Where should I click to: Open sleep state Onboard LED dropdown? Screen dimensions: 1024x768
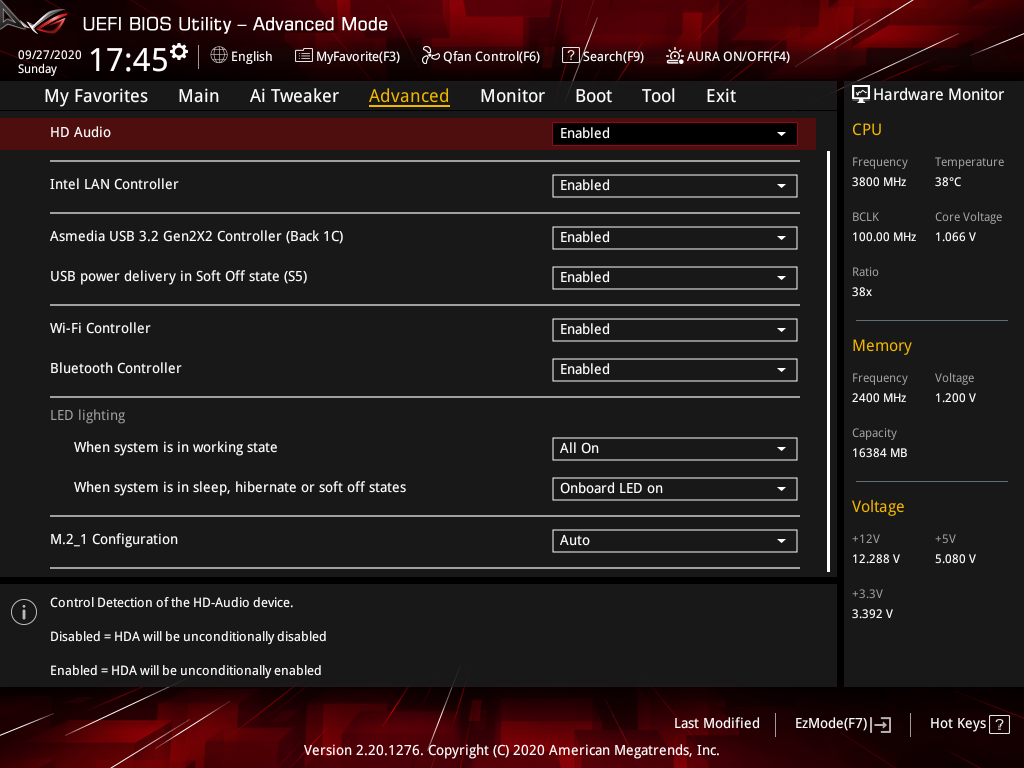coord(675,488)
